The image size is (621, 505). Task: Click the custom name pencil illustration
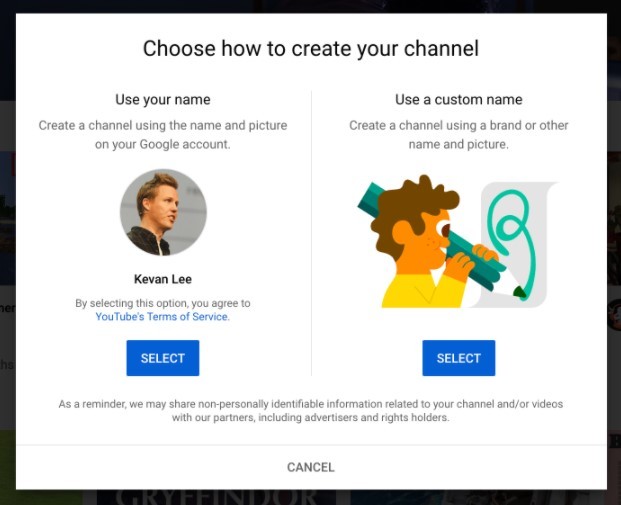[457, 241]
